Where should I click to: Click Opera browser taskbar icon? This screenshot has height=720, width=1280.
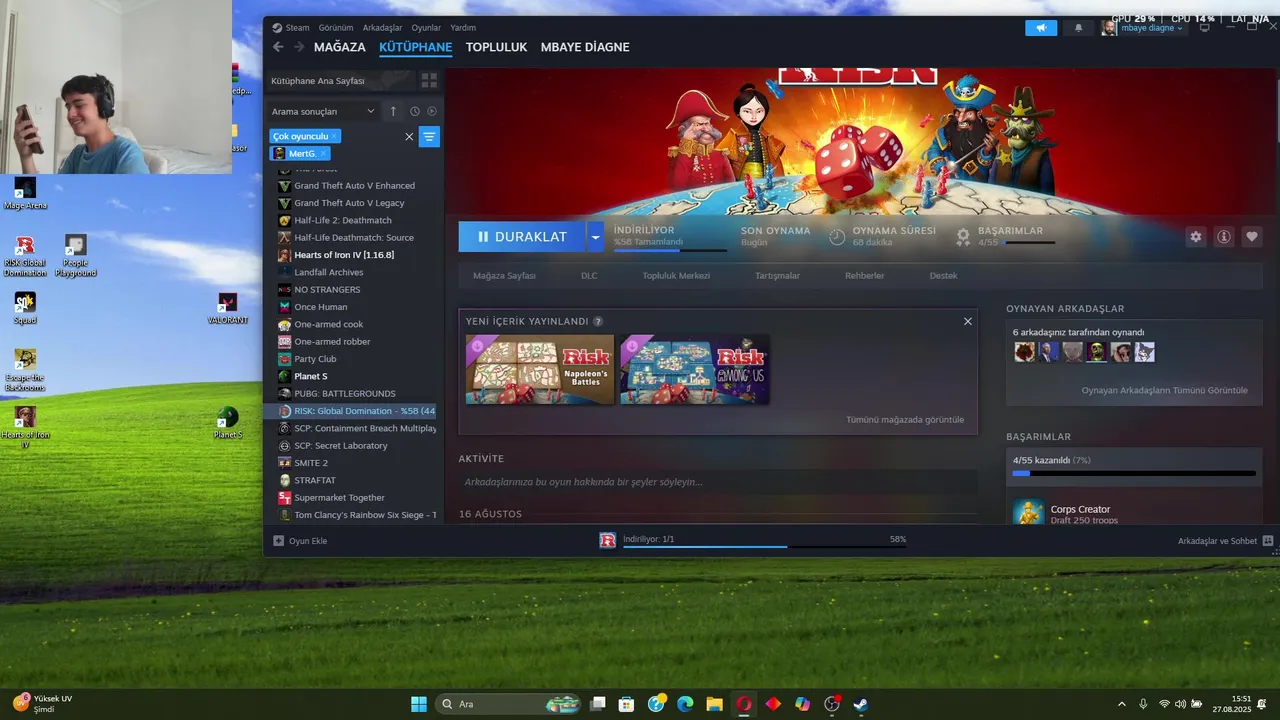click(x=743, y=704)
